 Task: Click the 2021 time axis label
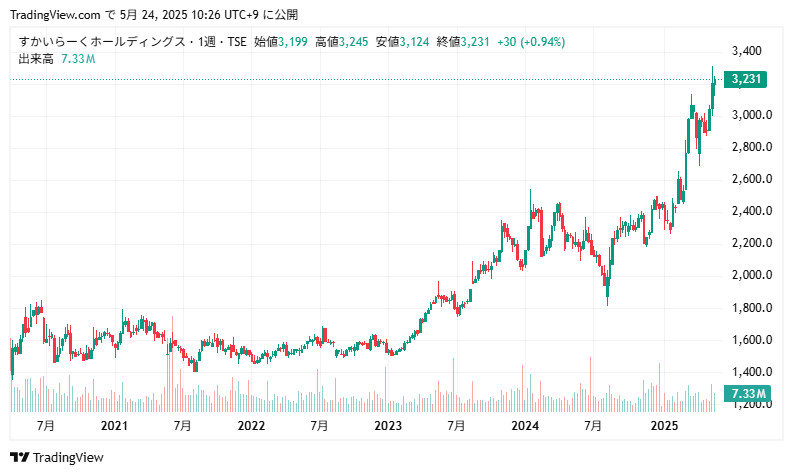[x=114, y=426]
